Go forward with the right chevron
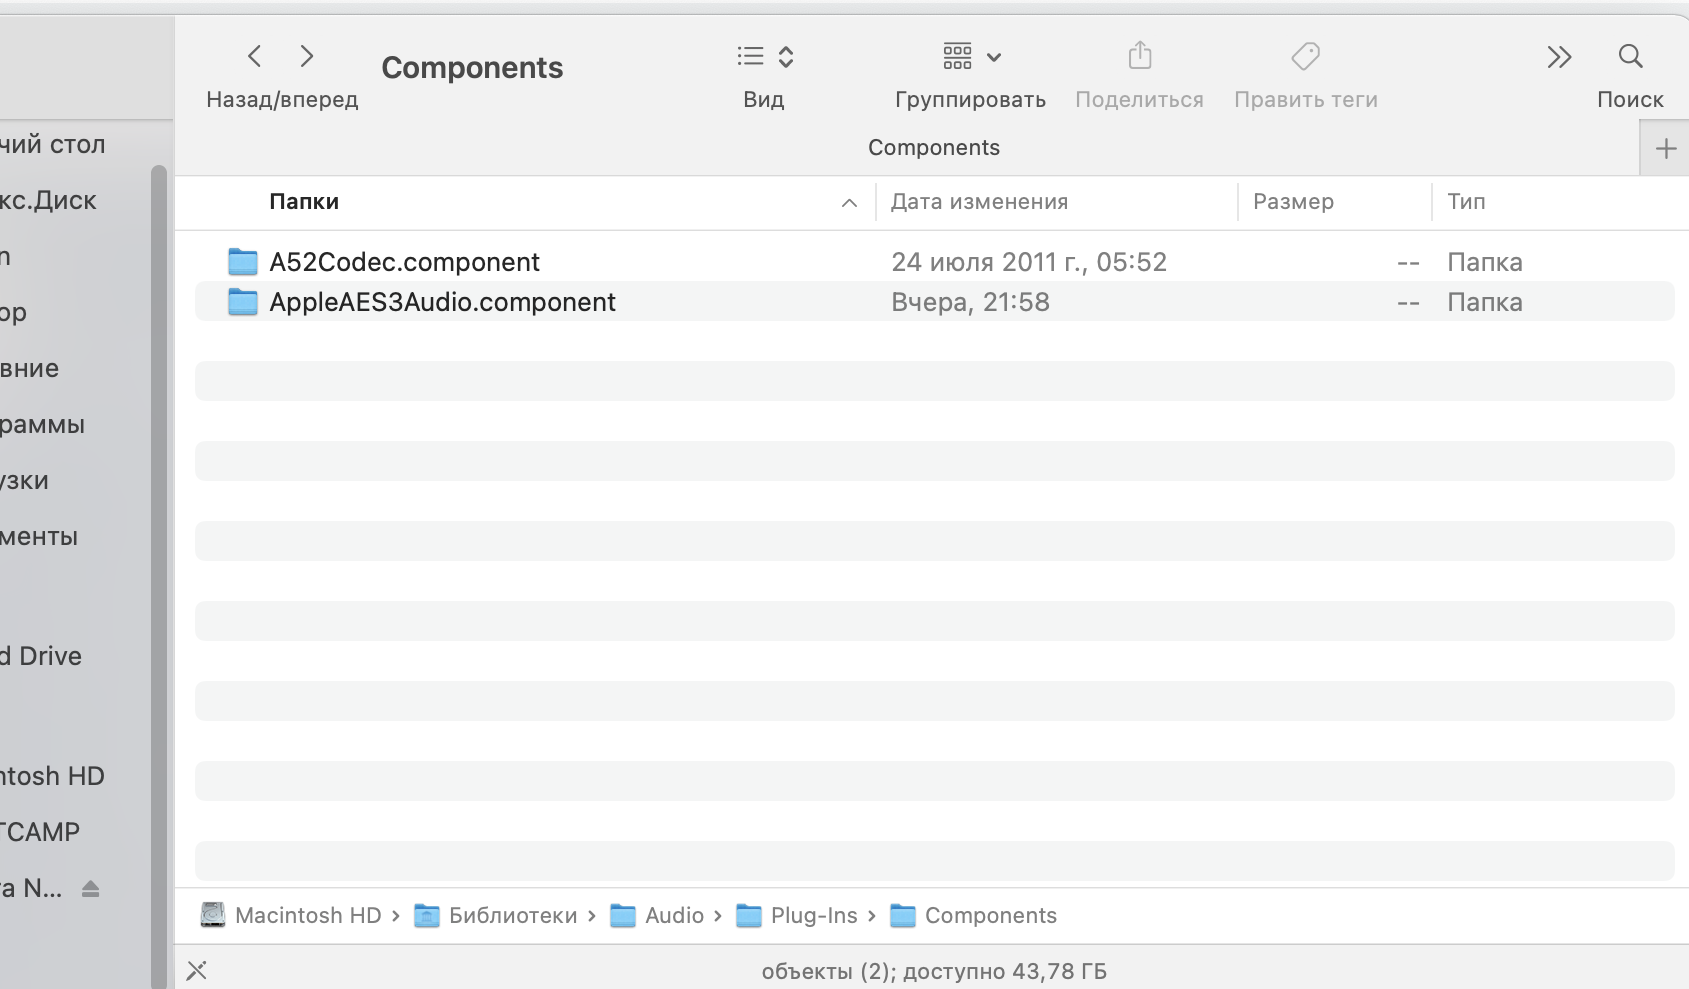This screenshot has height=989, width=1689. click(x=307, y=57)
